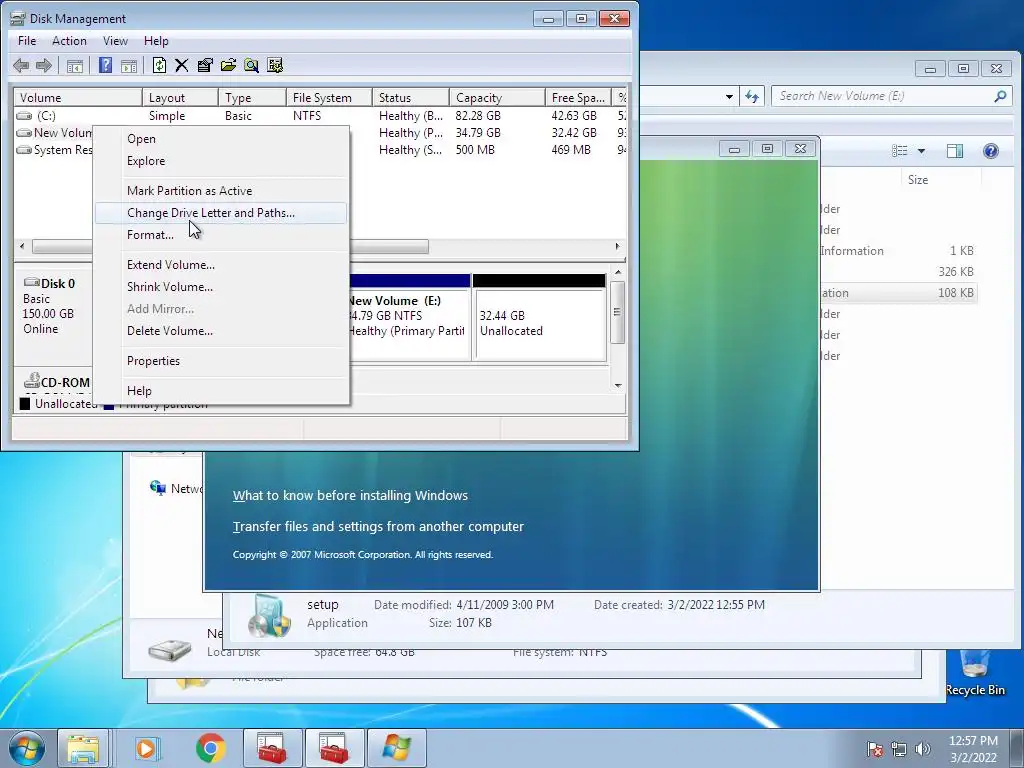The width and height of the screenshot is (1024, 768).
Task: Choose Delete Volume... entry
Action: tap(221, 331)
